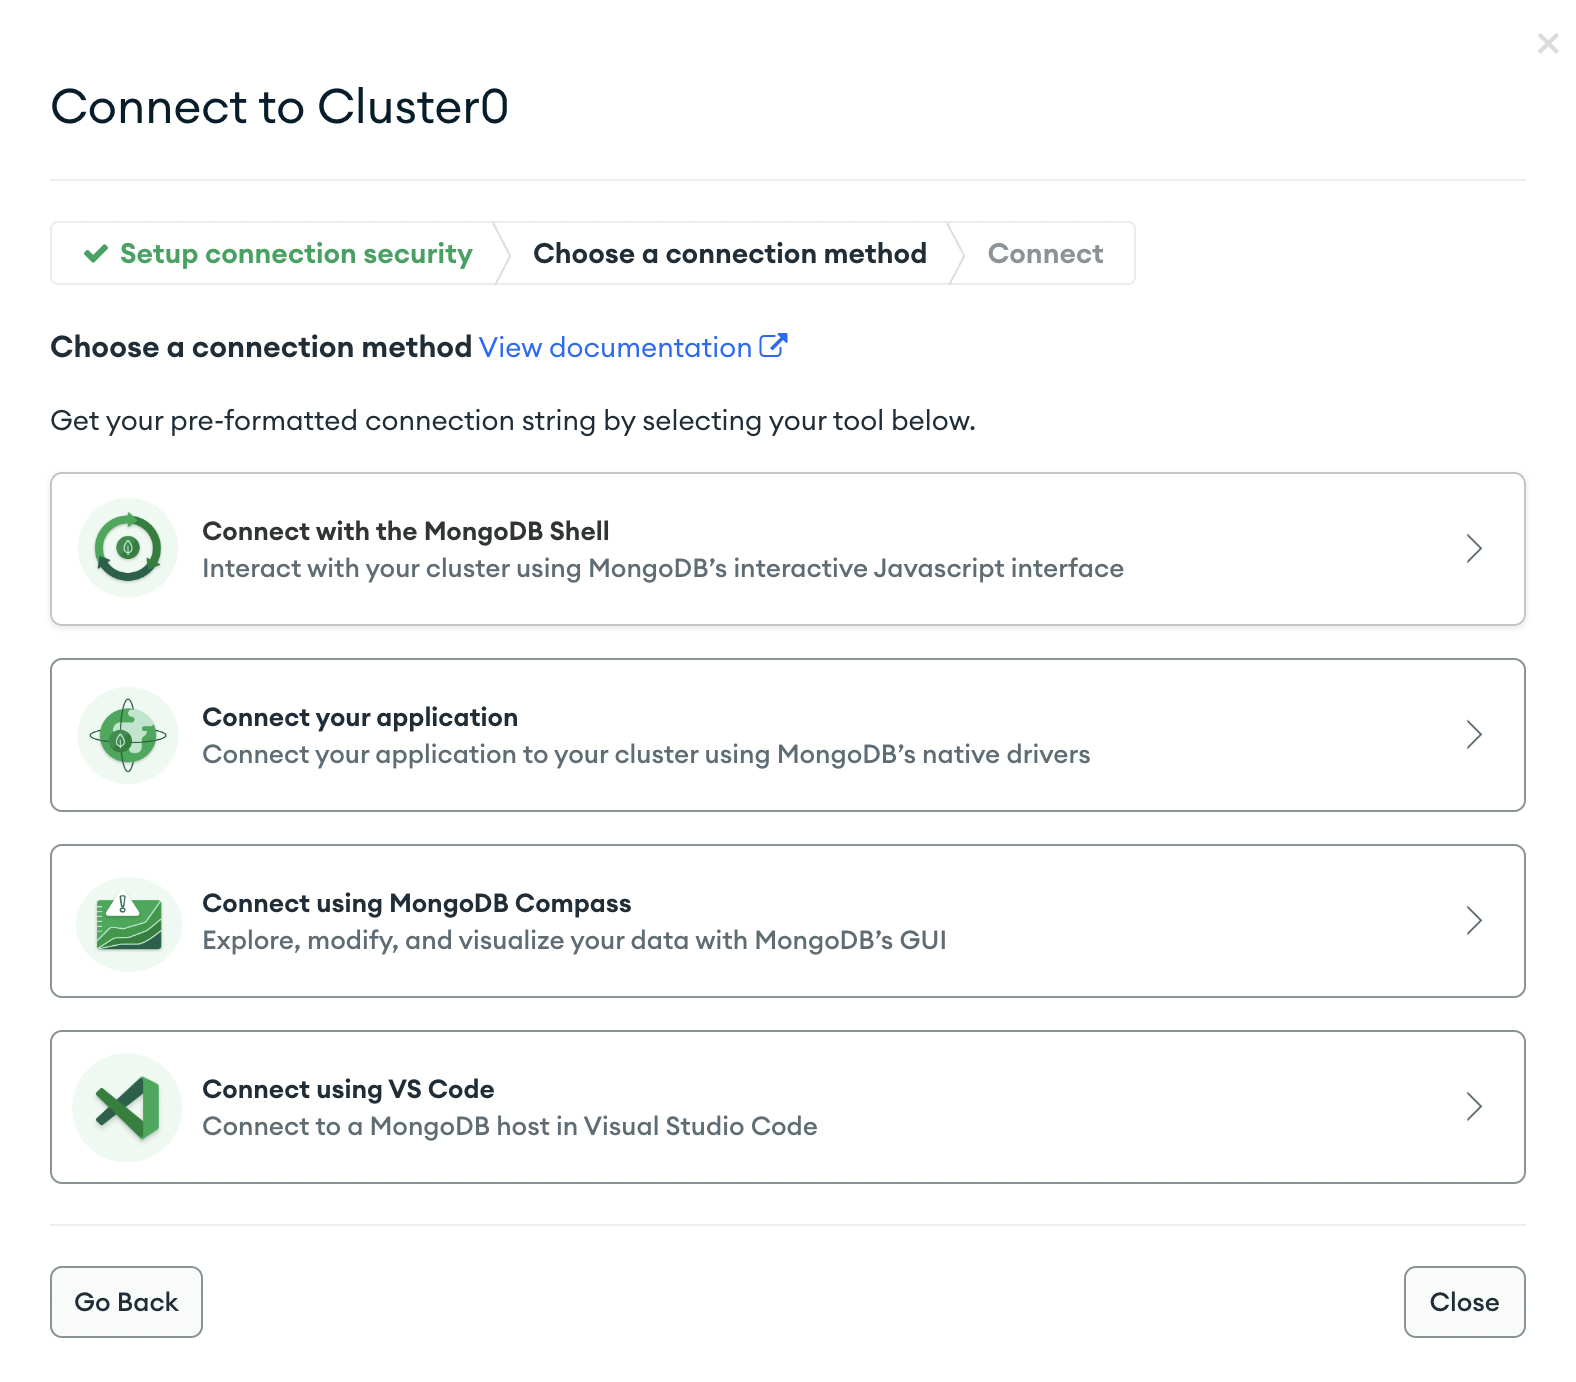Select the Connect step tab
This screenshot has height=1382, width=1576.
click(1045, 254)
